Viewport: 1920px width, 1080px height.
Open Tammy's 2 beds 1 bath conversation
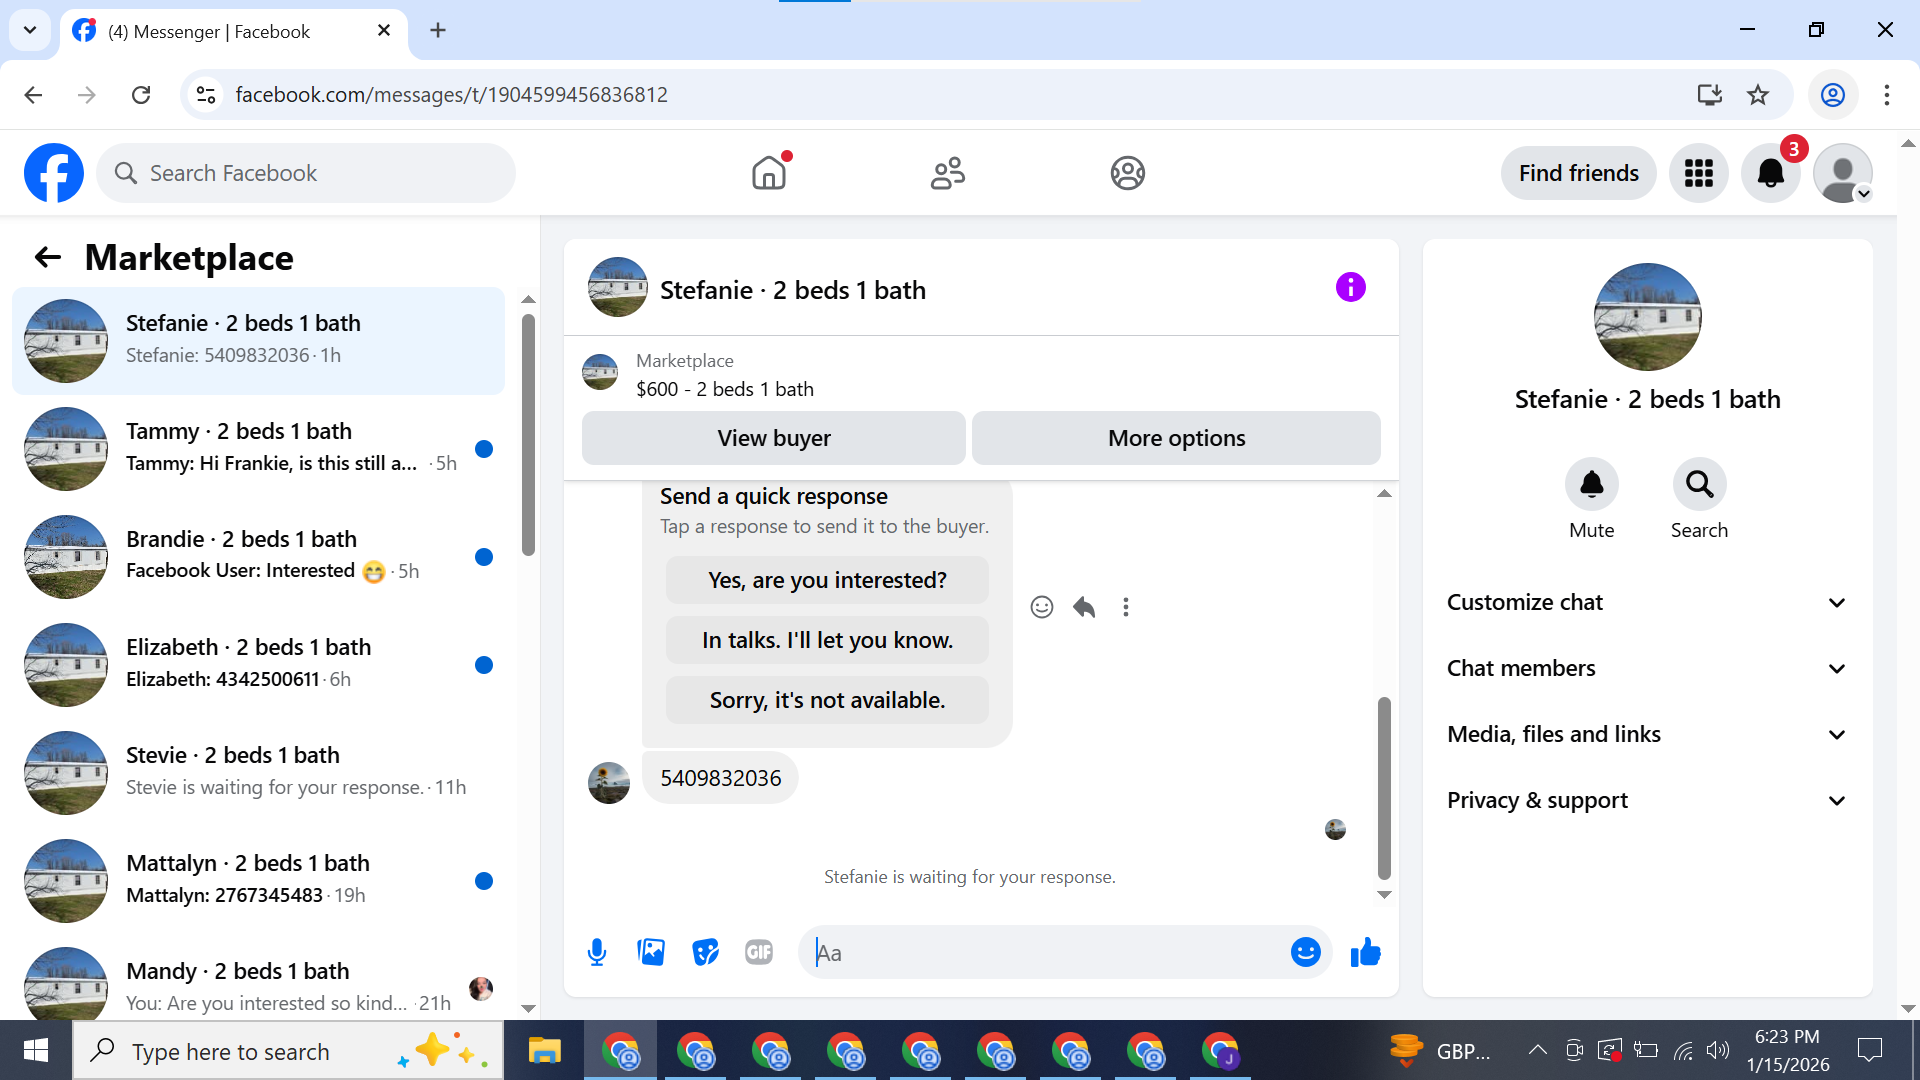260,447
